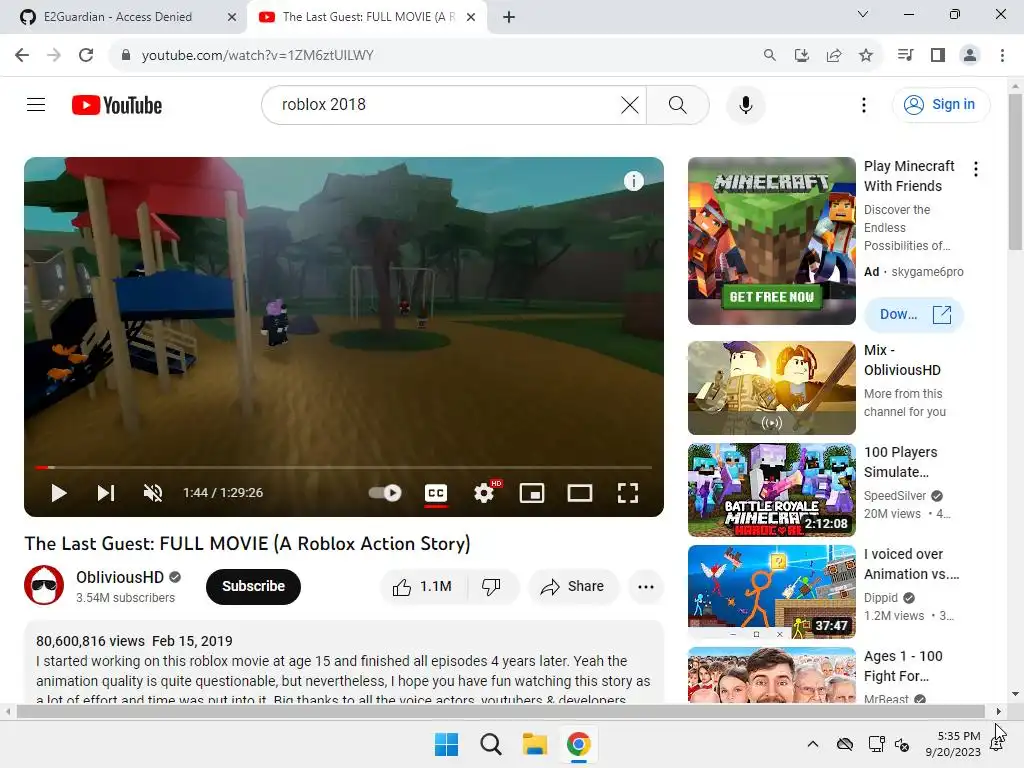Open the player settings gear
1024x768 pixels.
click(484, 493)
